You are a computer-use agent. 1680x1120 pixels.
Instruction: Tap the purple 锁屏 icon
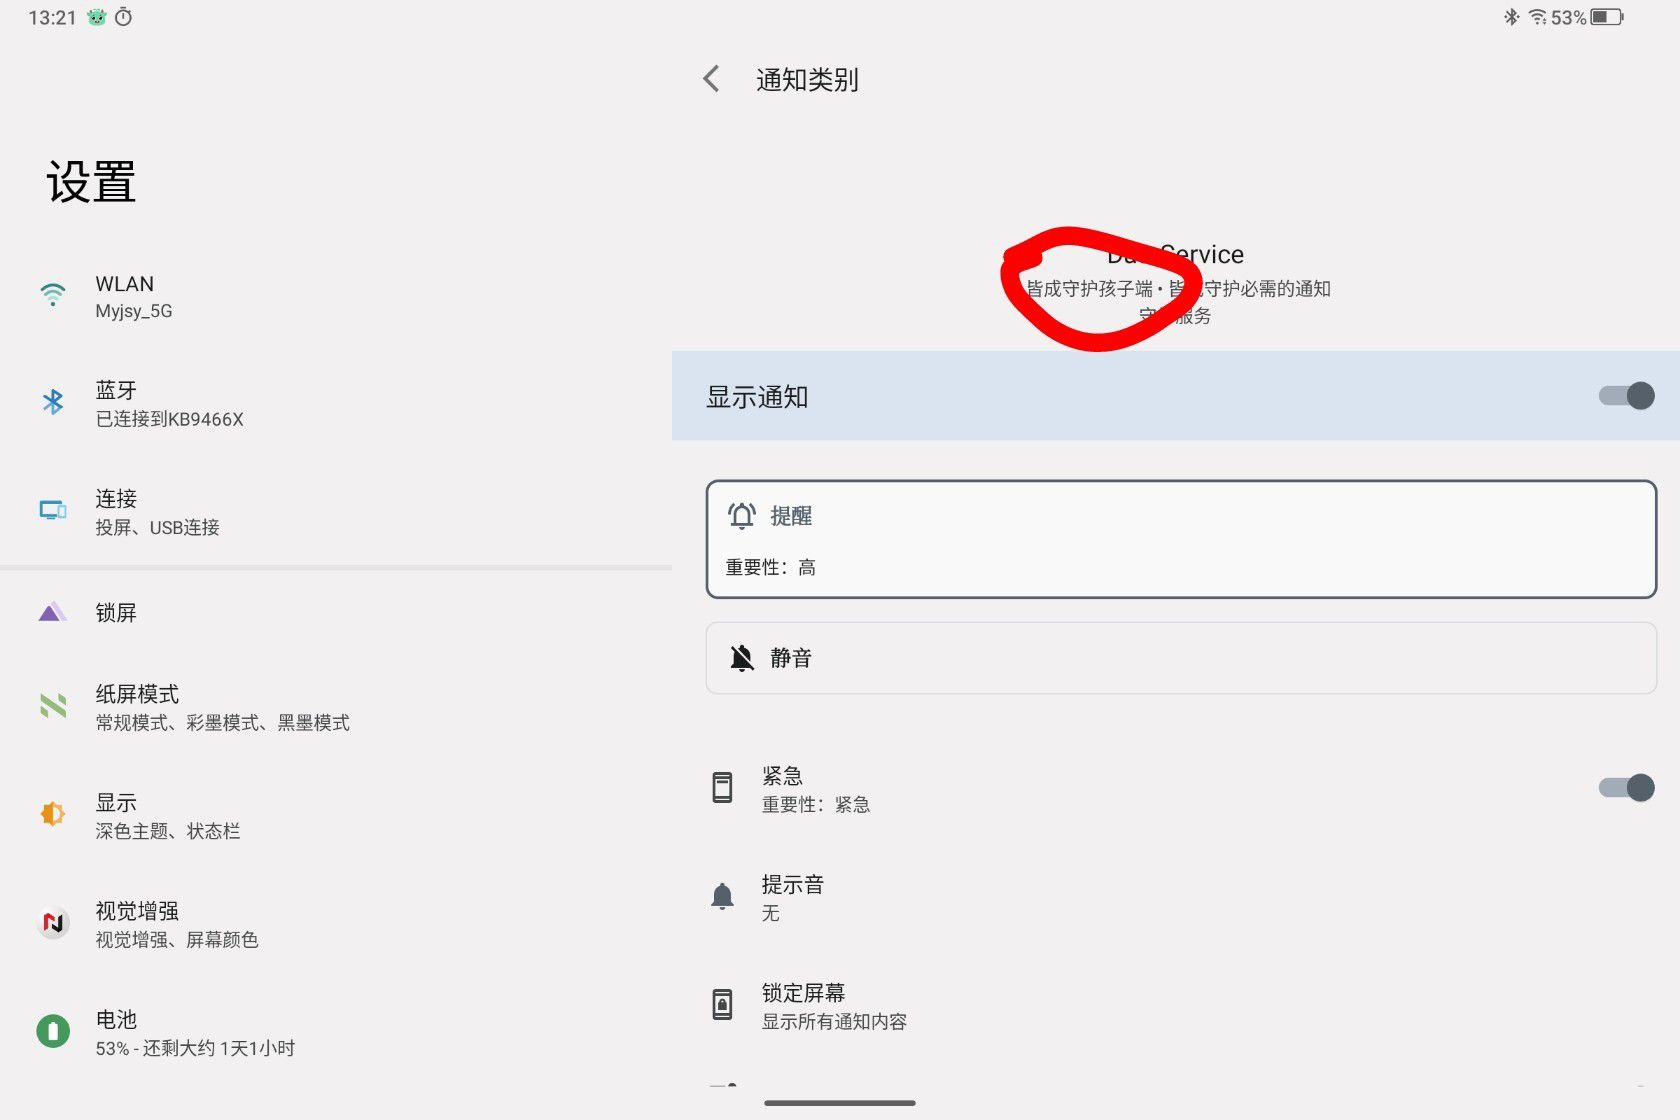pyautogui.click(x=53, y=612)
